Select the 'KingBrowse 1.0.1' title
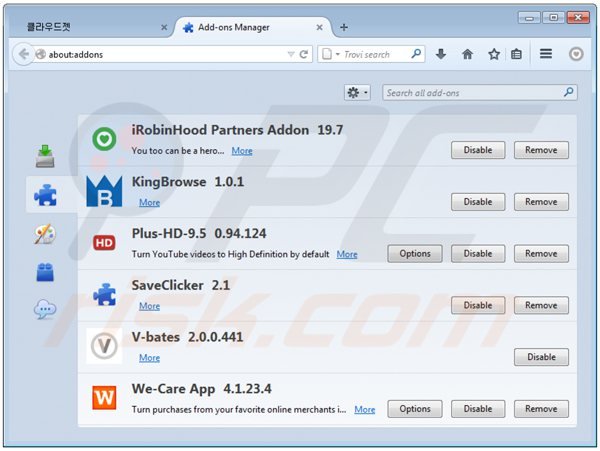The image size is (600, 451). [x=188, y=182]
